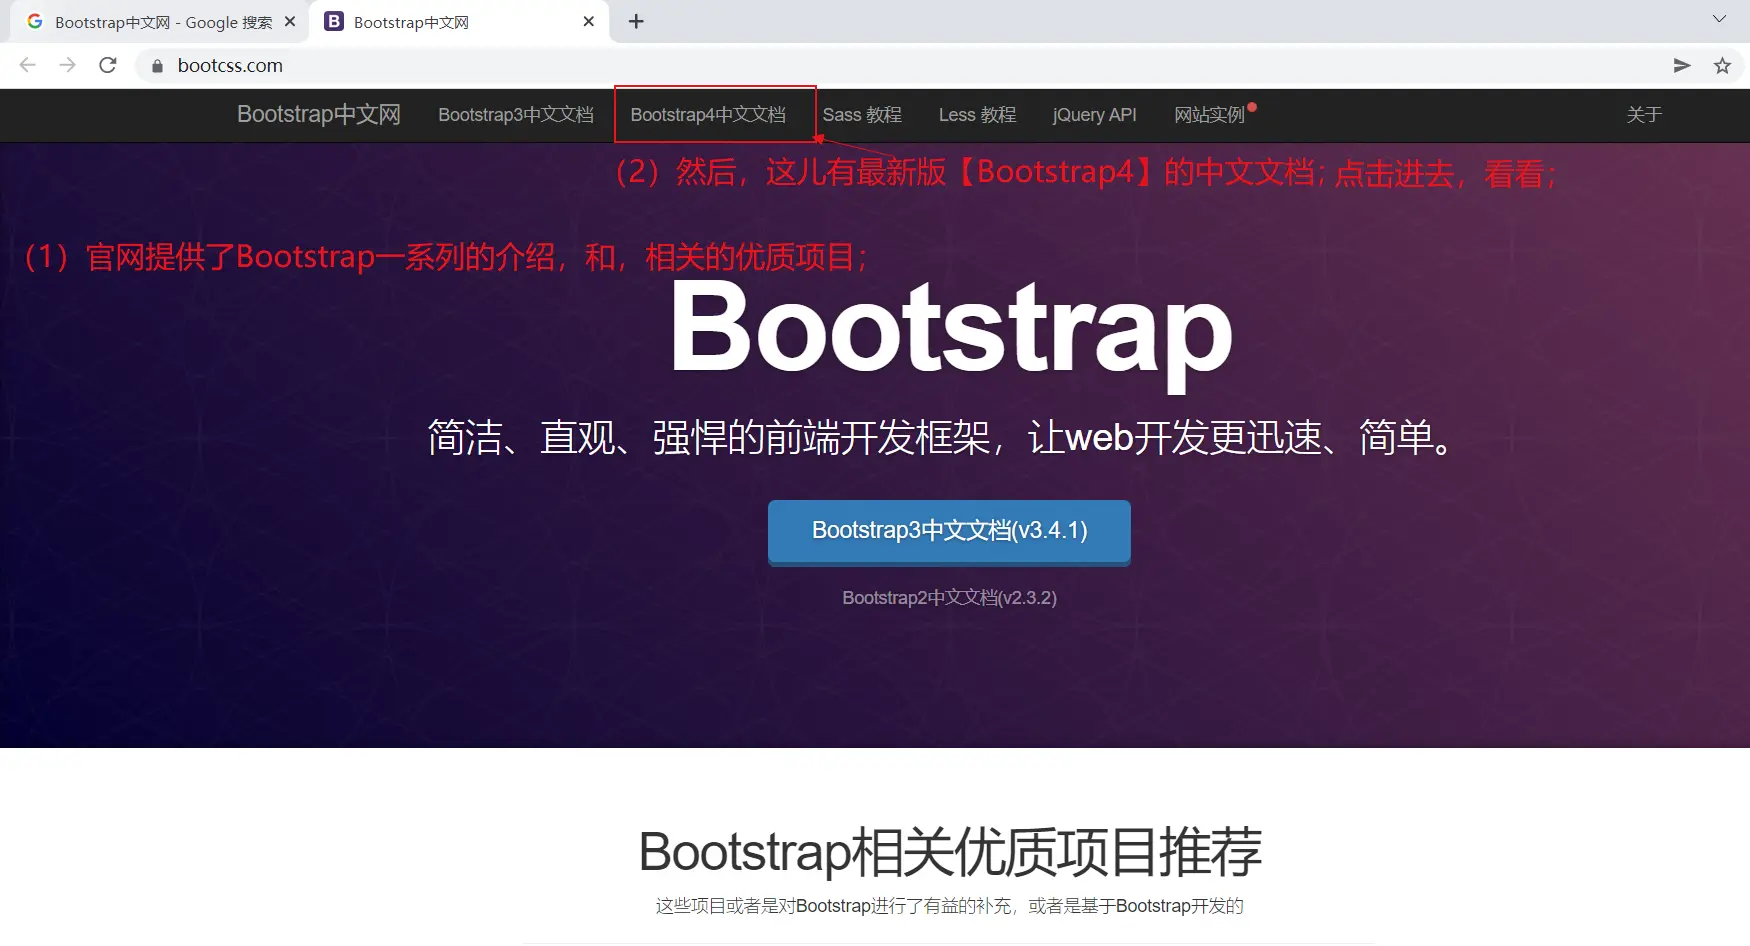Open the 关于 page link
The width and height of the screenshot is (1750, 946).
click(x=1644, y=115)
